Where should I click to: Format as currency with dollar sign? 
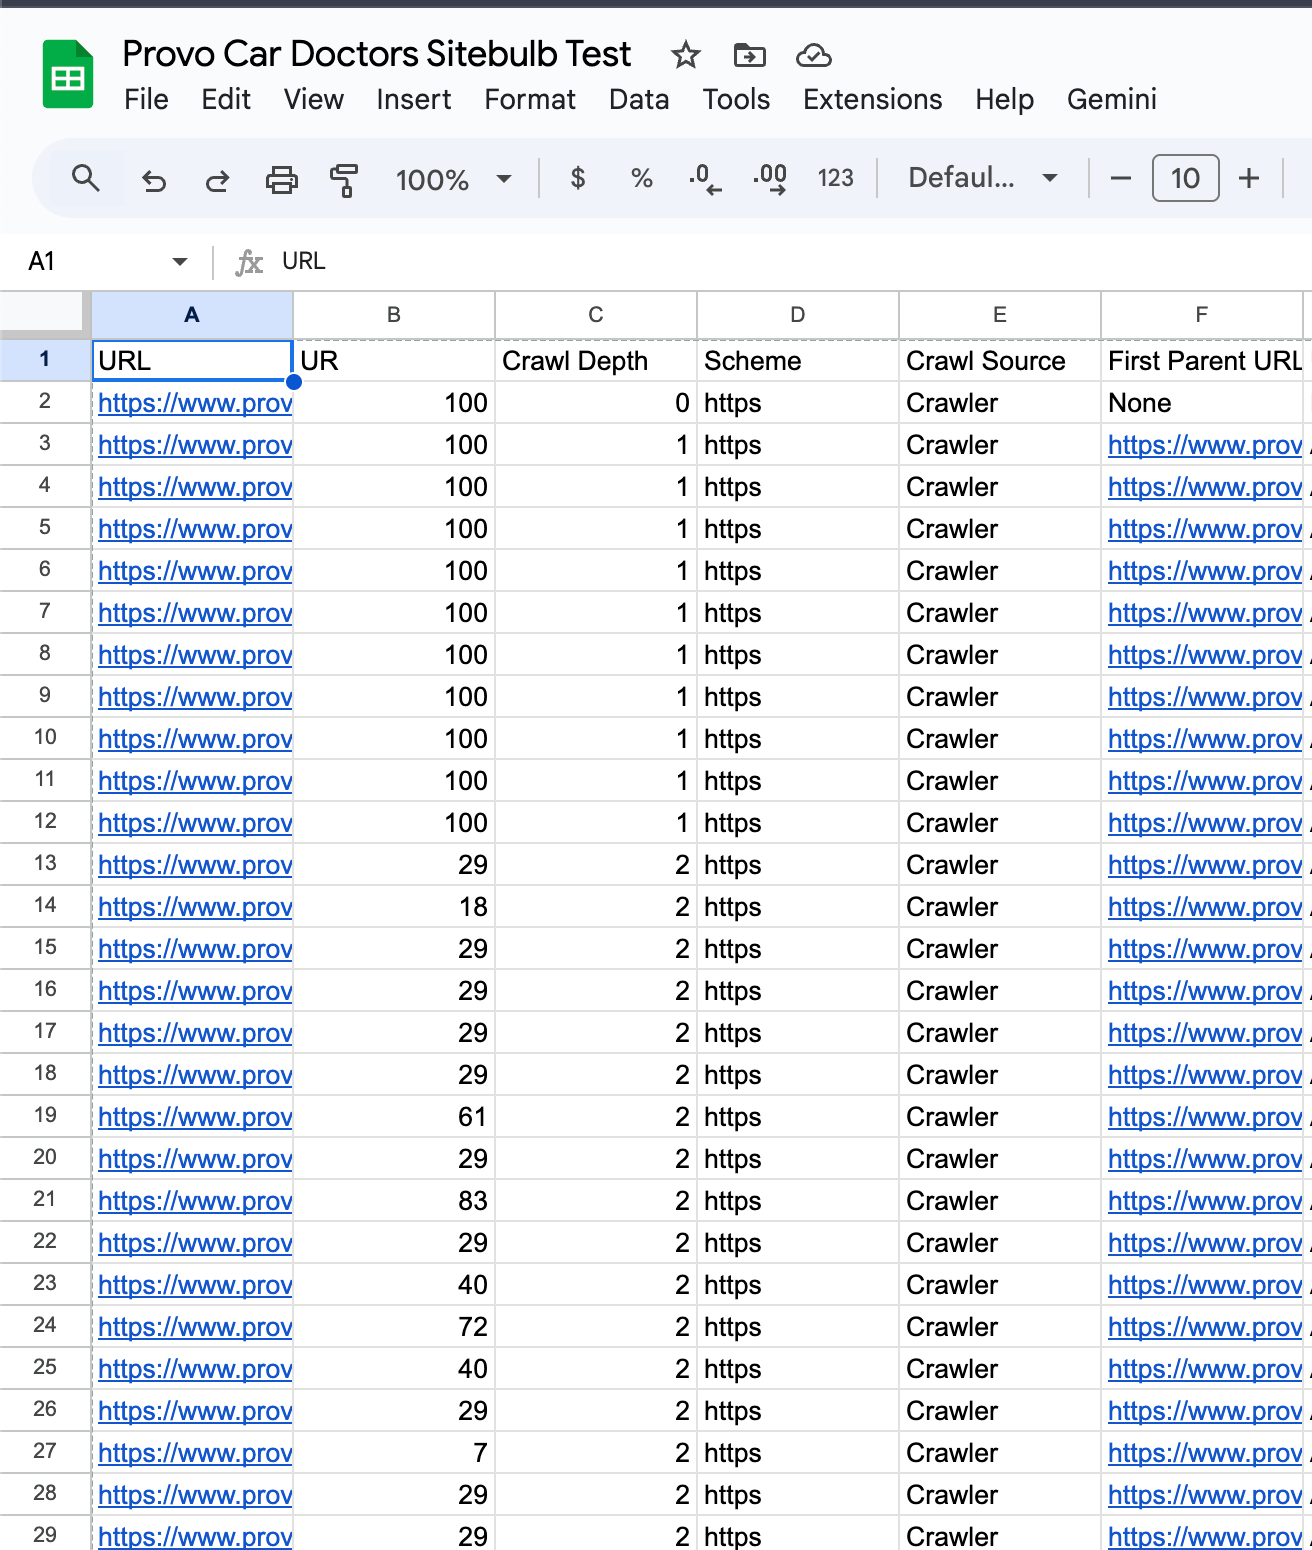pyautogui.click(x=577, y=179)
